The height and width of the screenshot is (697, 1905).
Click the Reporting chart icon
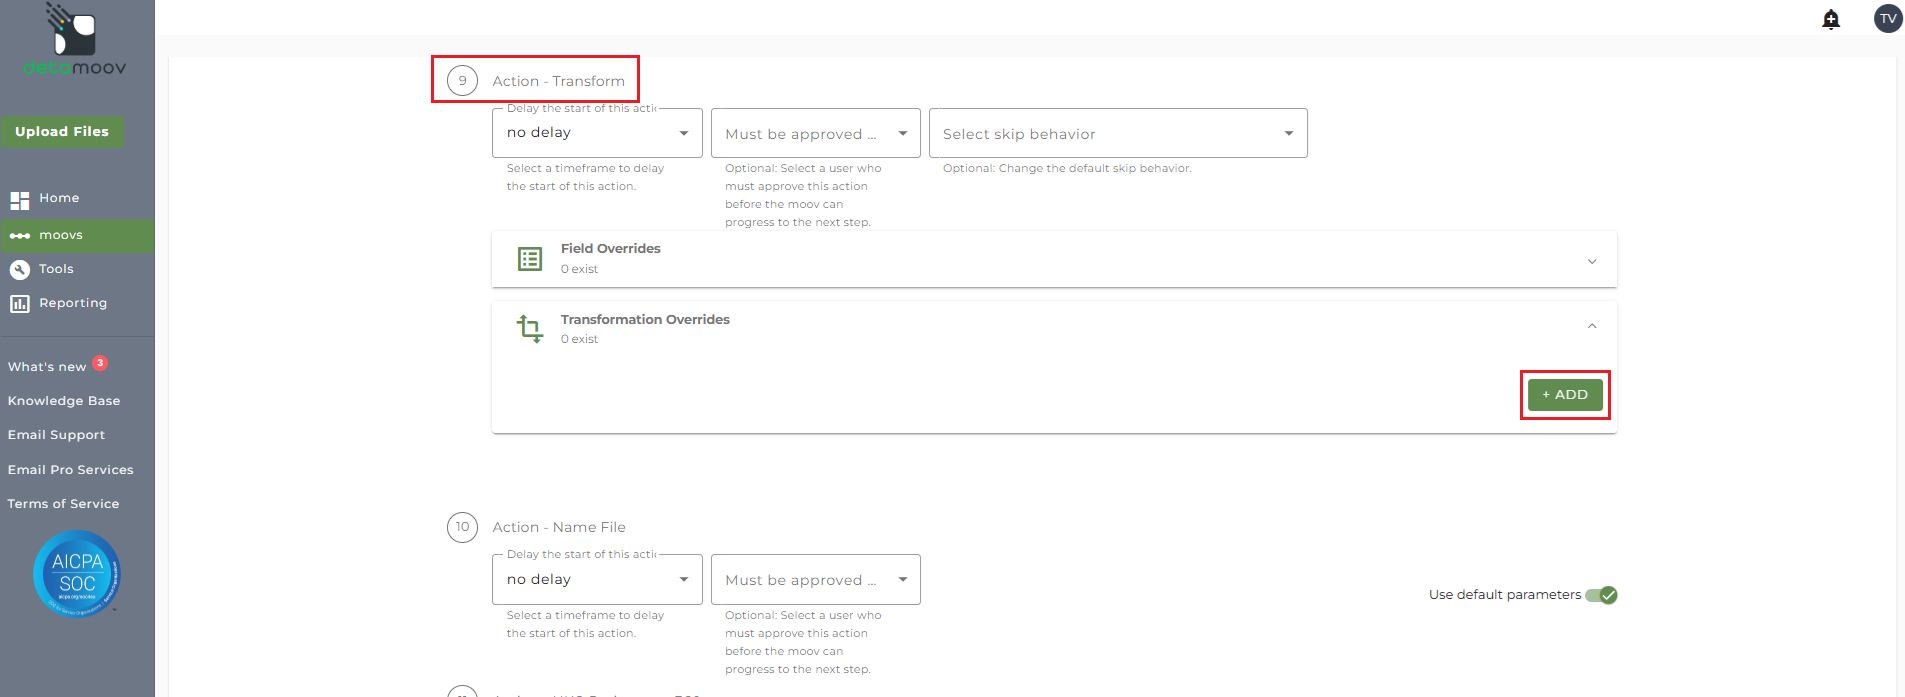[x=20, y=304]
